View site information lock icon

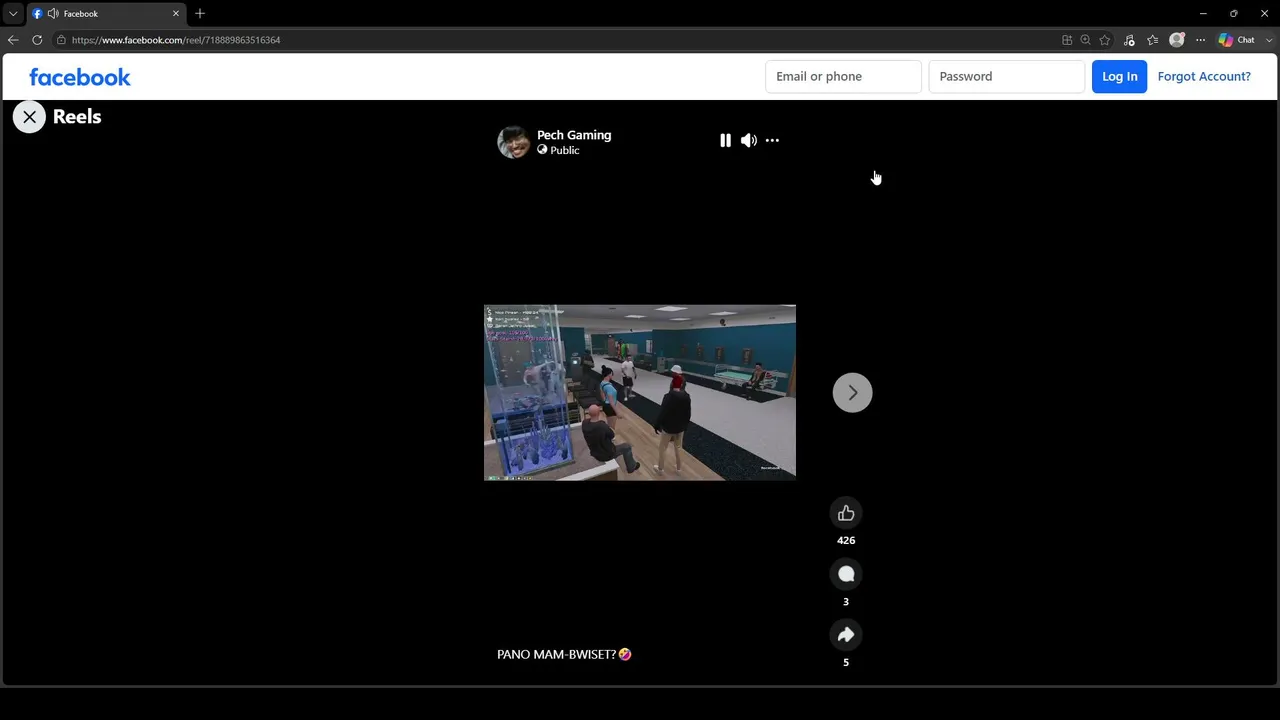pyautogui.click(x=61, y=40)
